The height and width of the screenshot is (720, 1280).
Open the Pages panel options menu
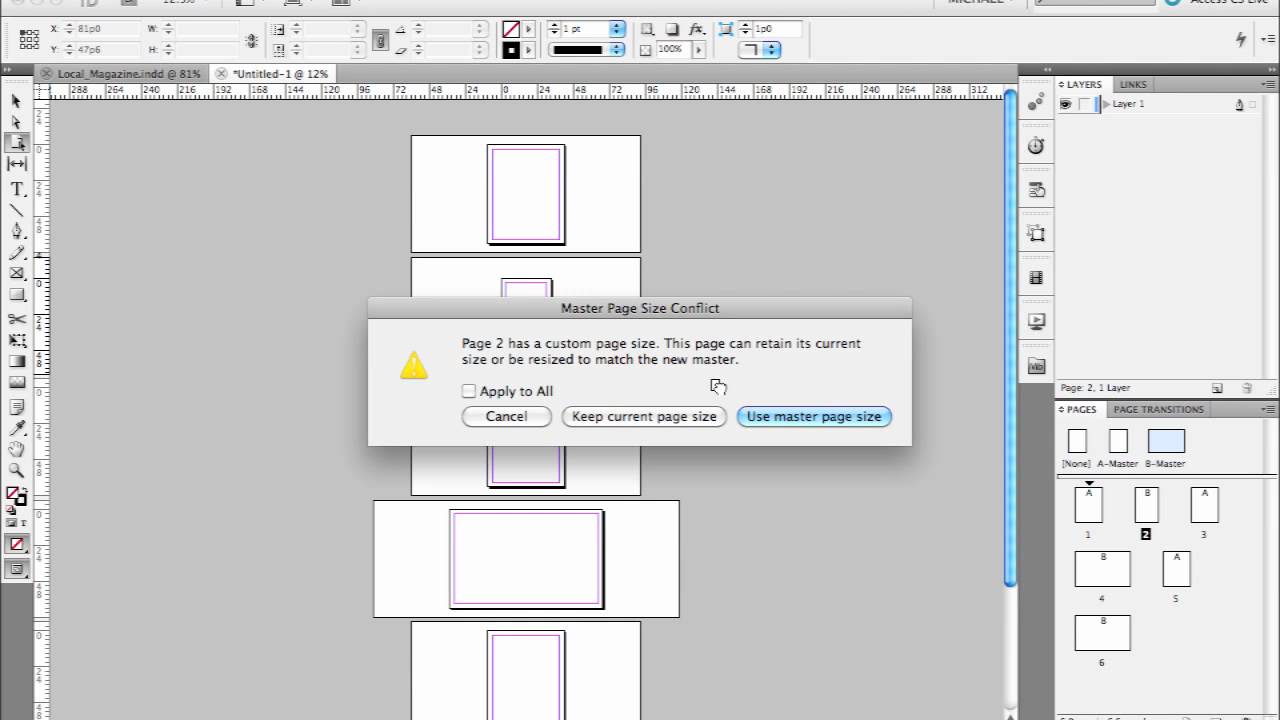[x=1268, y=409]
